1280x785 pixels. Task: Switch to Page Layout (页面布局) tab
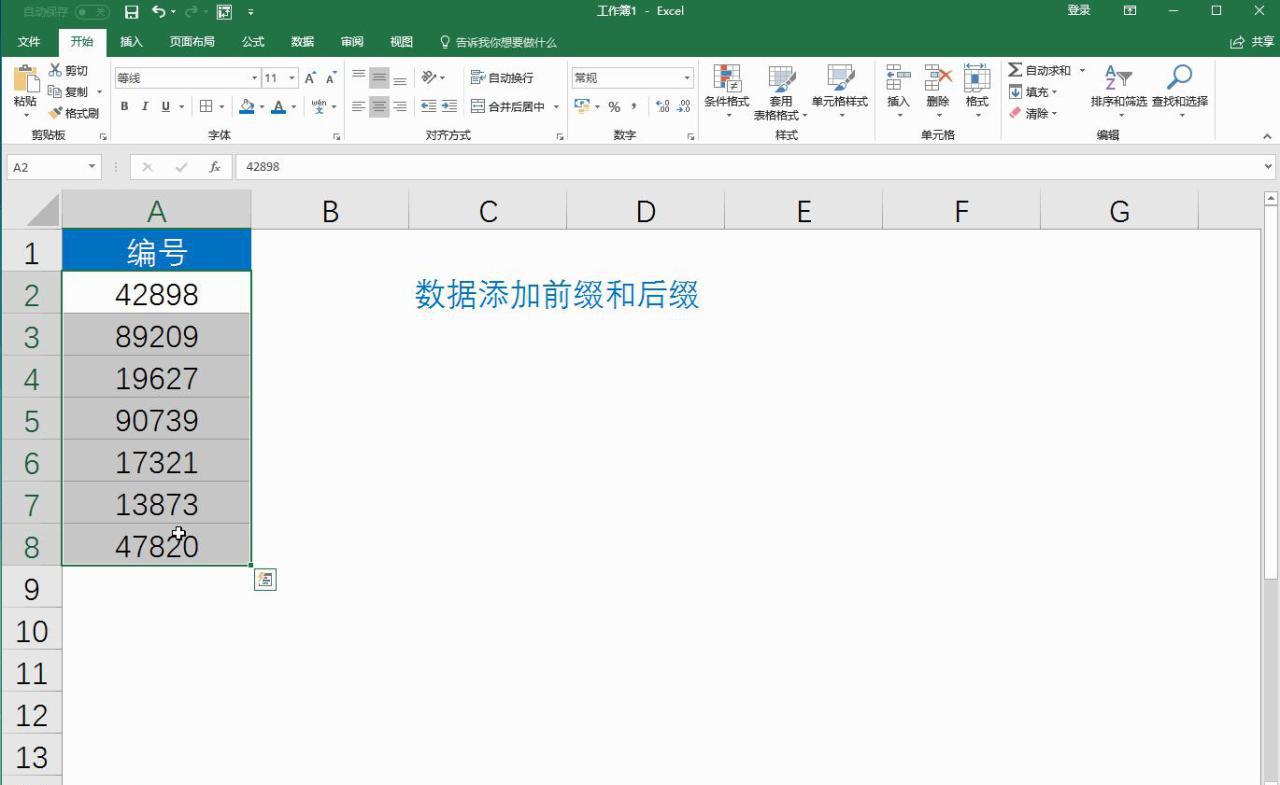click(x=192, y=42)
